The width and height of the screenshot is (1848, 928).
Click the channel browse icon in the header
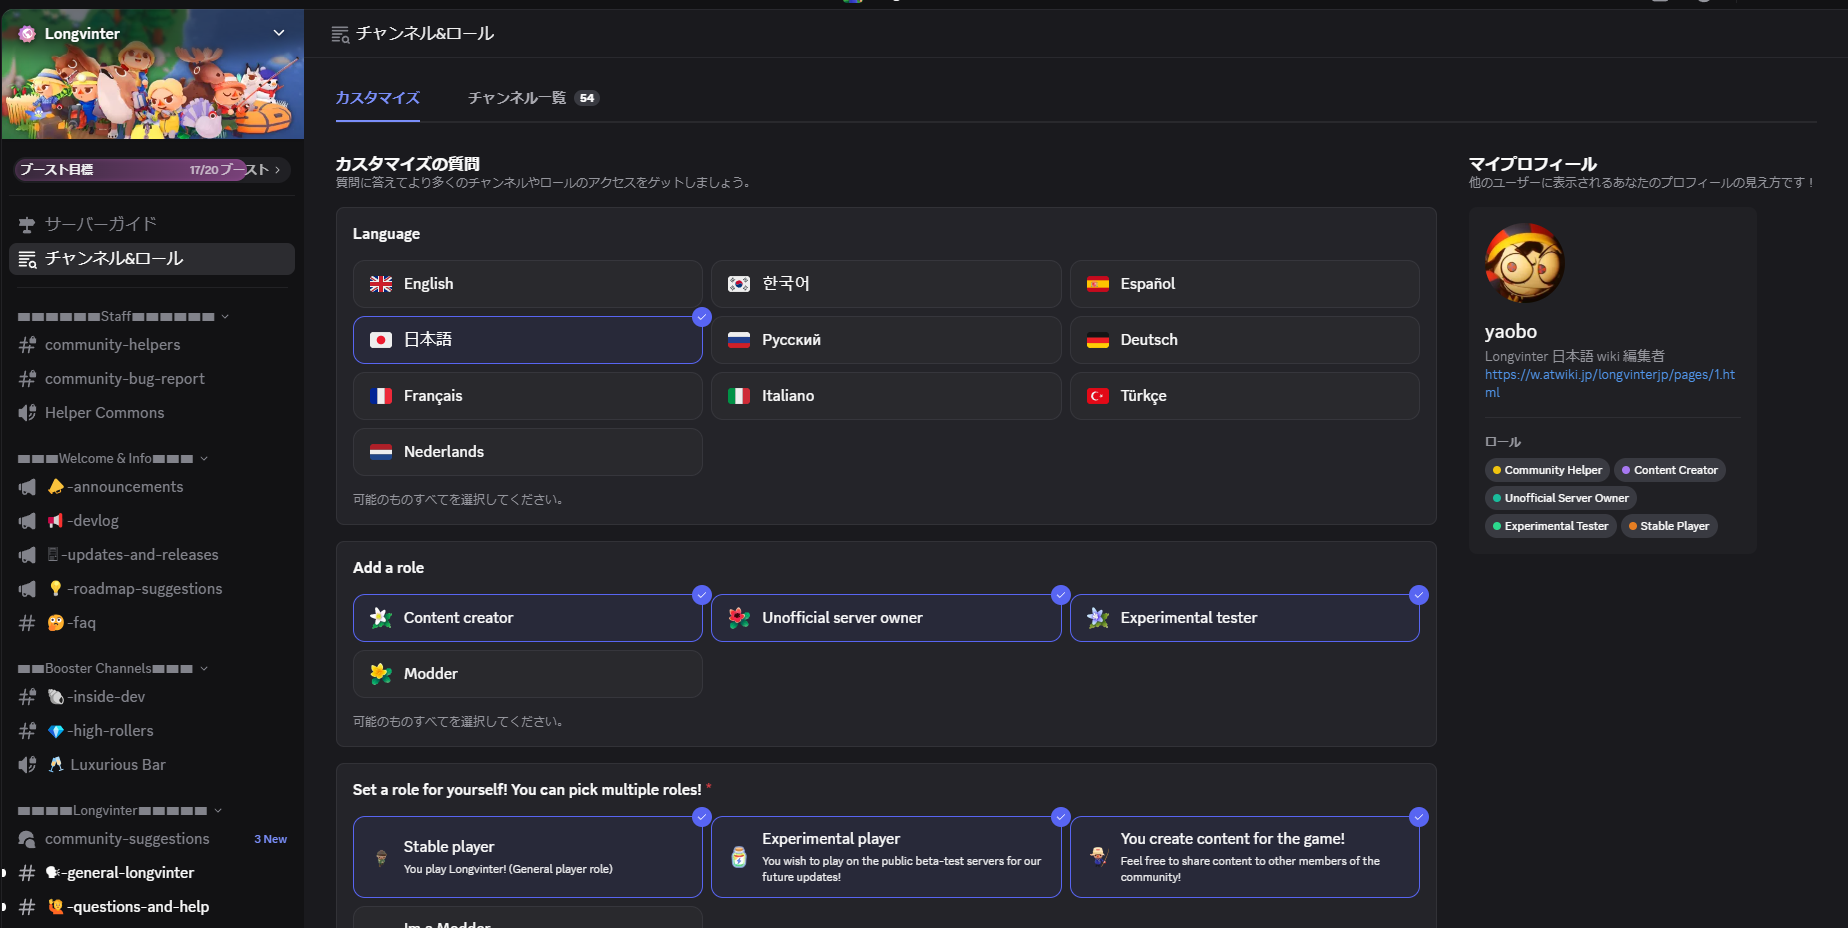(340, 35)
